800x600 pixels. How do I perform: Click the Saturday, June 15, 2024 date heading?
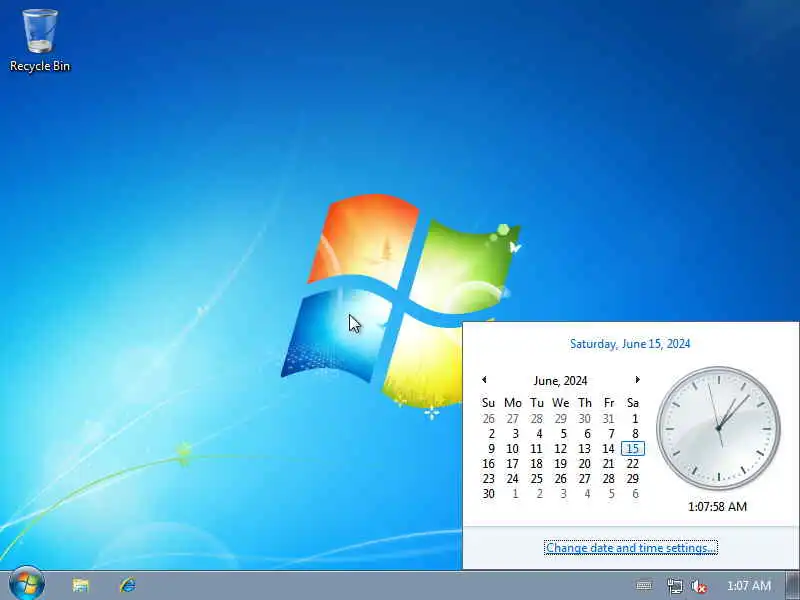pyautogui.click(x=630, y=344)
